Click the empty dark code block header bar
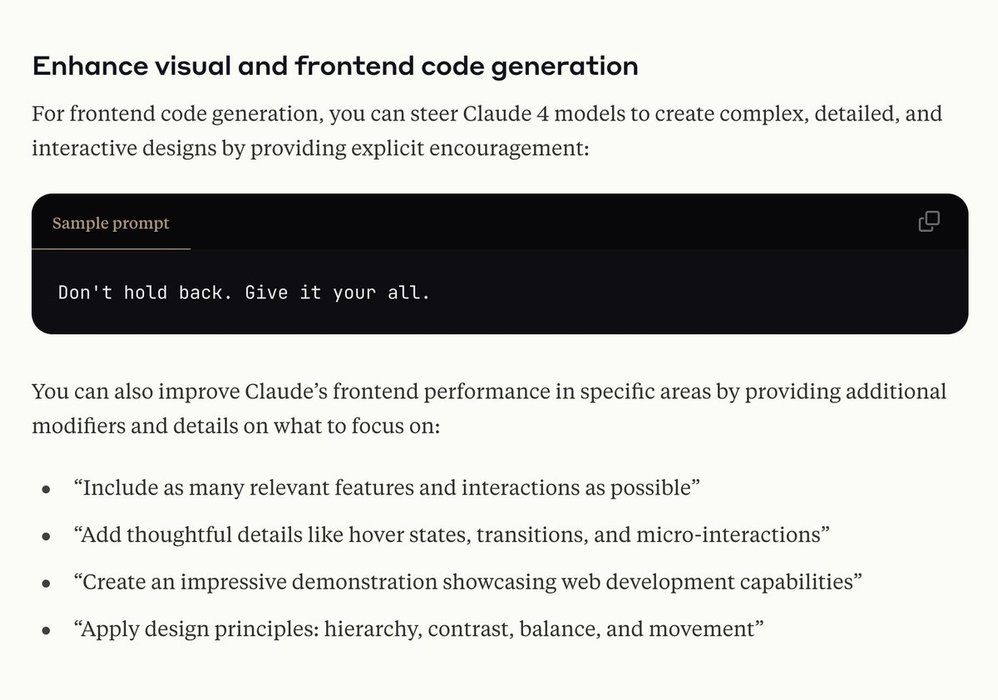 tap(550, 222)
